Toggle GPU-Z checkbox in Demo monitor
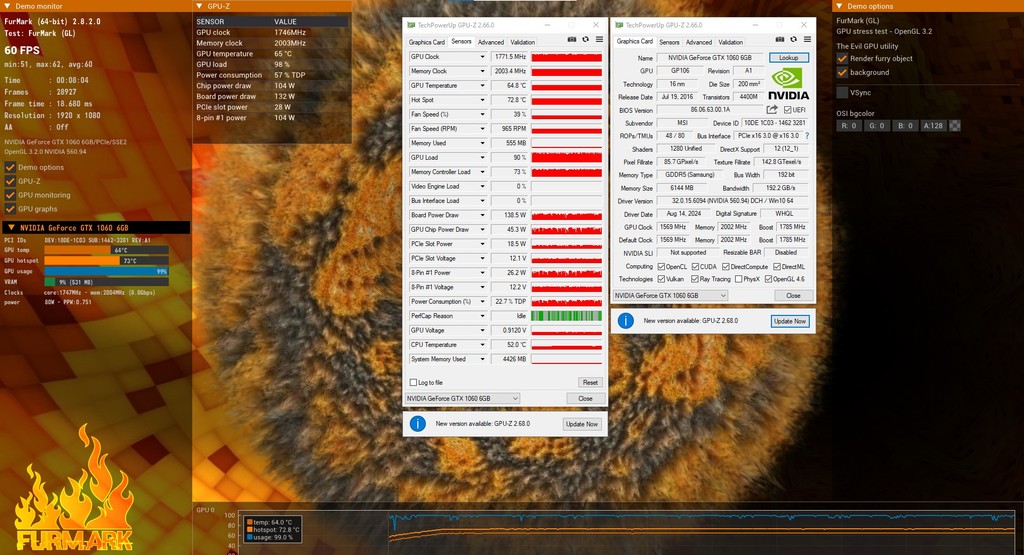The image size is (1024, 555). point(10,181)
